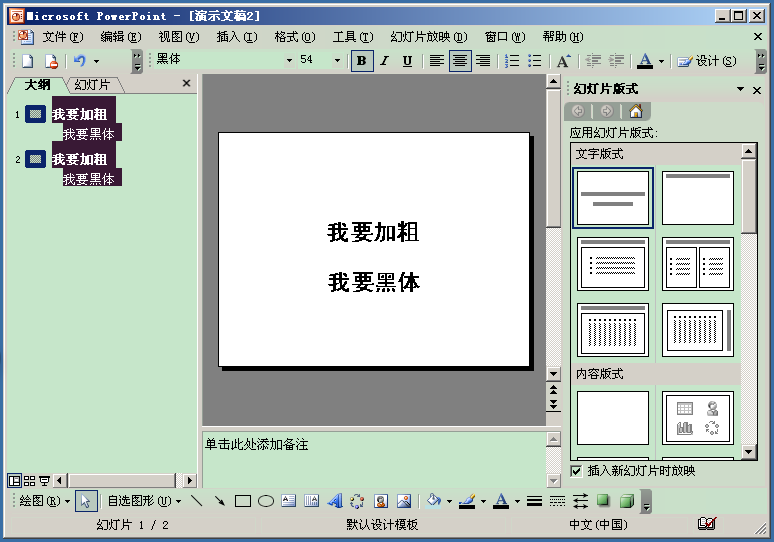This screenshot has width=774, height=542.
Task: Toggle 插入新幻灯片时放映 checkbox
Action: click(576, 471)
